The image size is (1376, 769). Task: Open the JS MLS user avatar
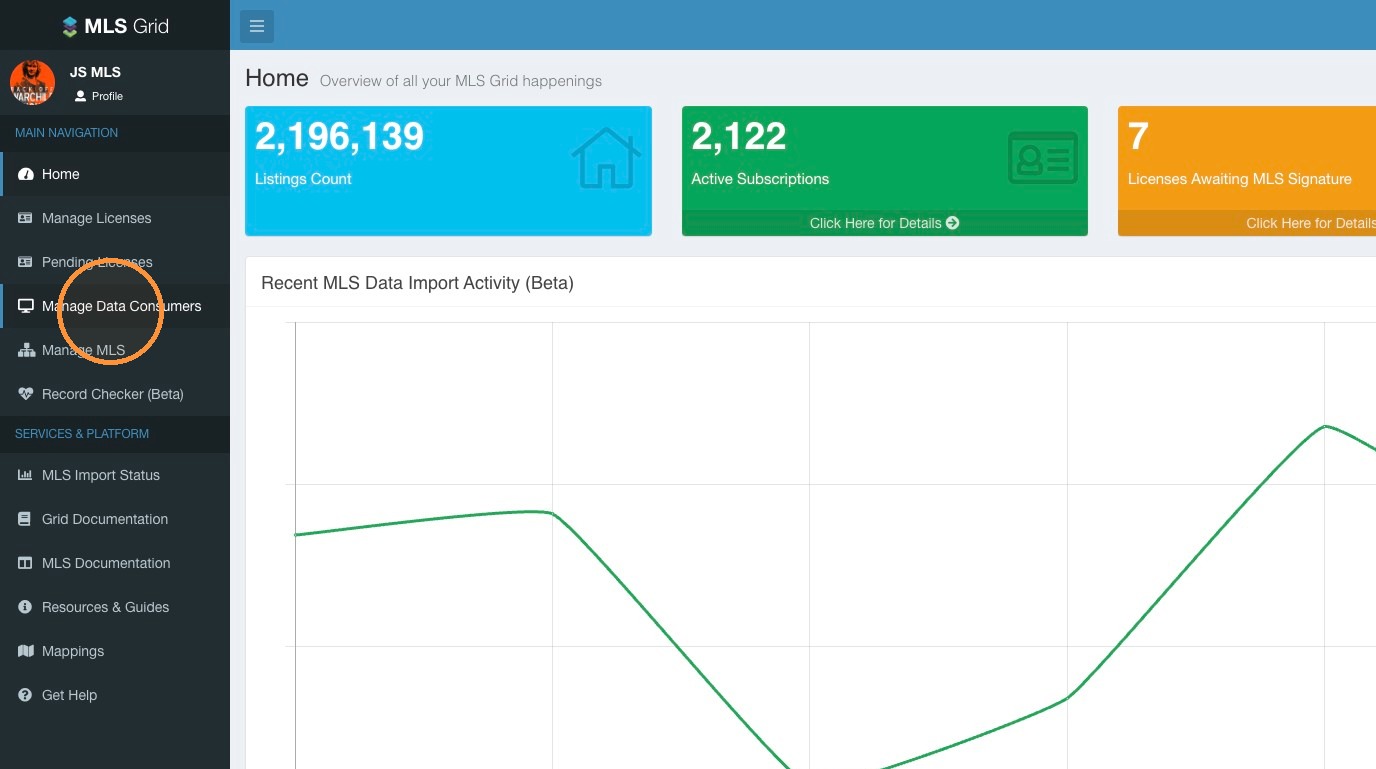32,82
